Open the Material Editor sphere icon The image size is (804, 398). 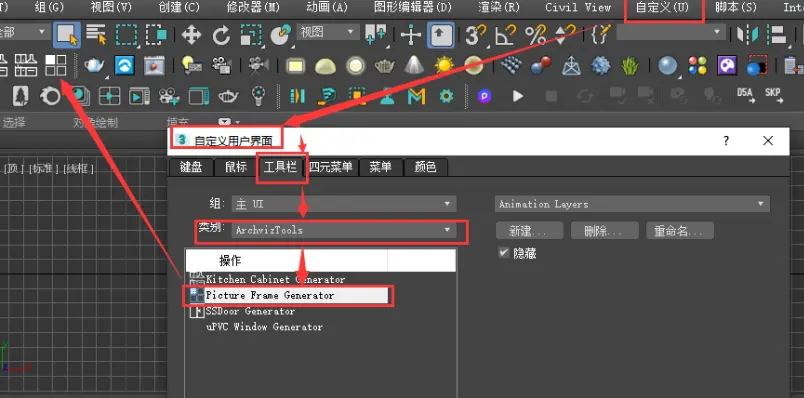pos(667,66)
